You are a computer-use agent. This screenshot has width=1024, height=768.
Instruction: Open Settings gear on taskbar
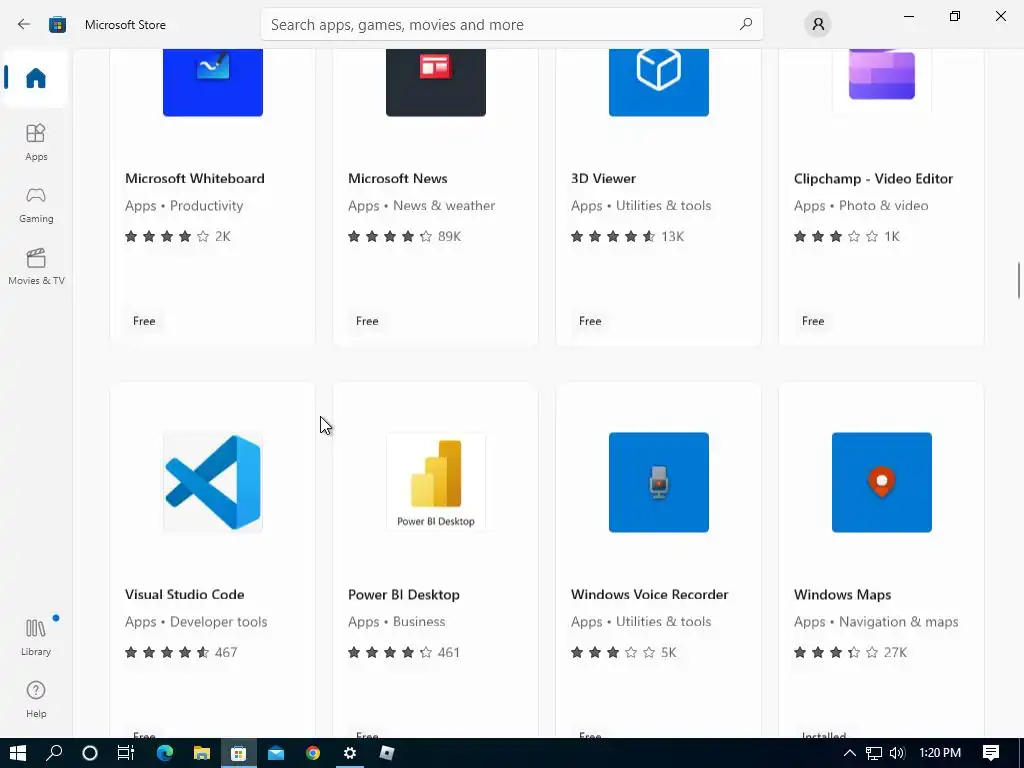pyautogui.click(x=350, y=753)
